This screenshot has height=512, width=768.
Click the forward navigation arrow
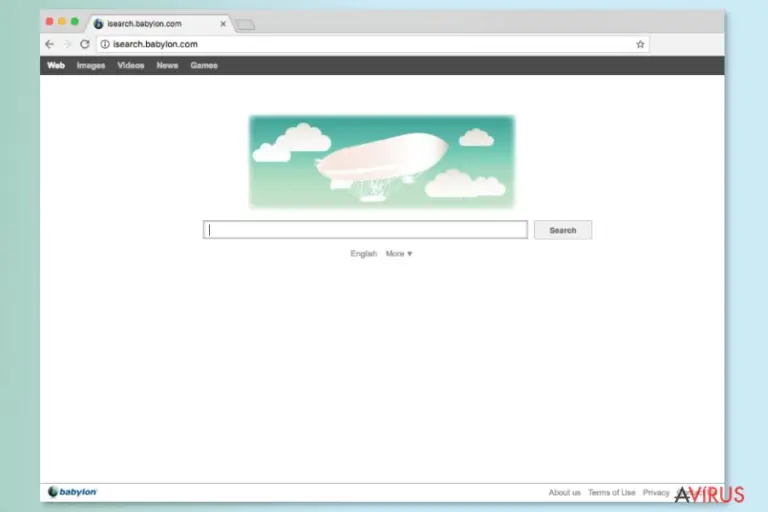(68, 44)
